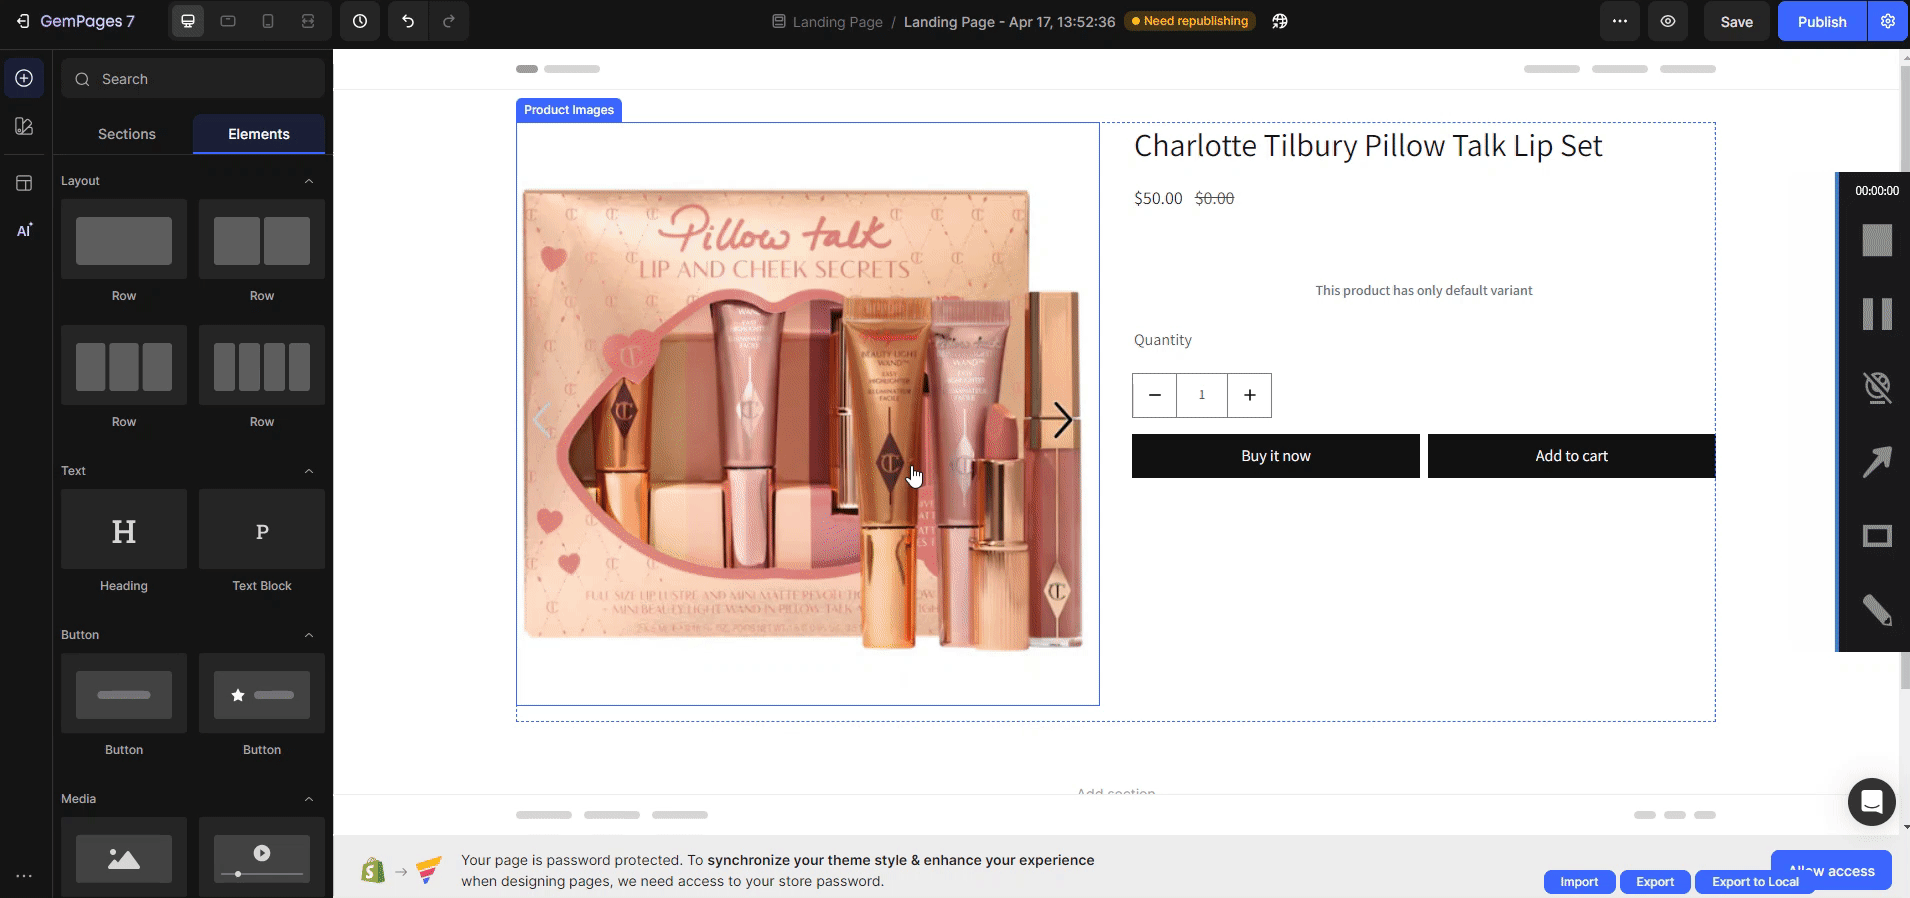Select the Product Images label tag
Image resolution: width=1910 pixels, height=898 pixels.
(x=569, y=110)
